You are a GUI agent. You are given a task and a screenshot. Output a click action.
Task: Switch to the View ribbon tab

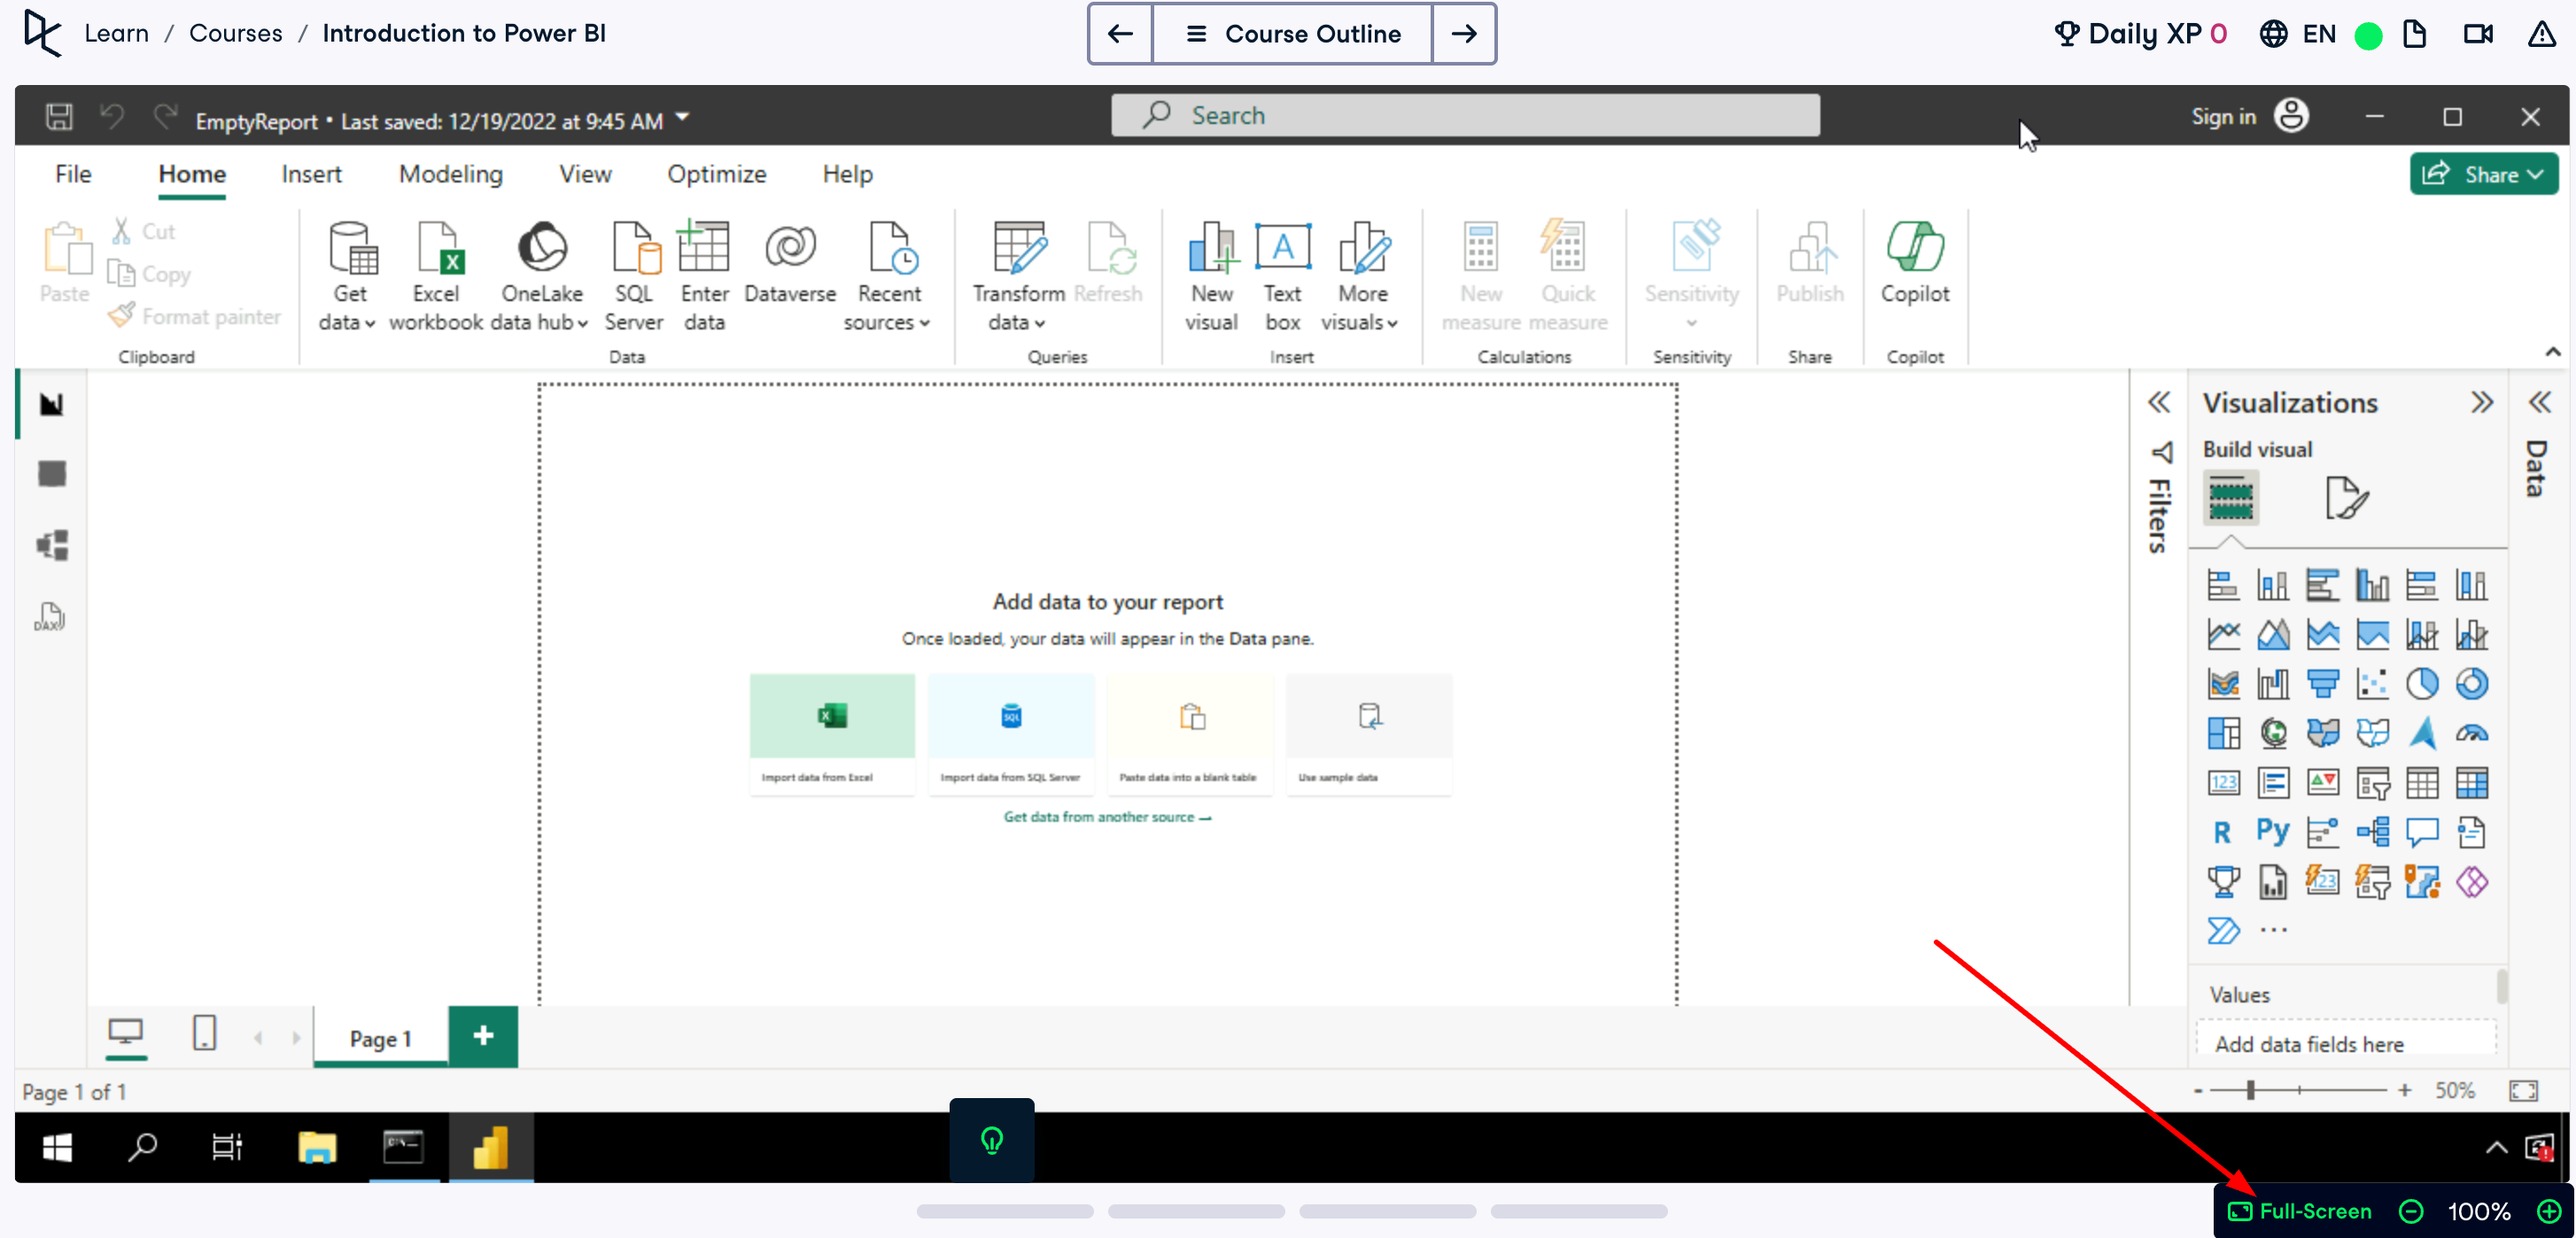(x=585, y=174)
